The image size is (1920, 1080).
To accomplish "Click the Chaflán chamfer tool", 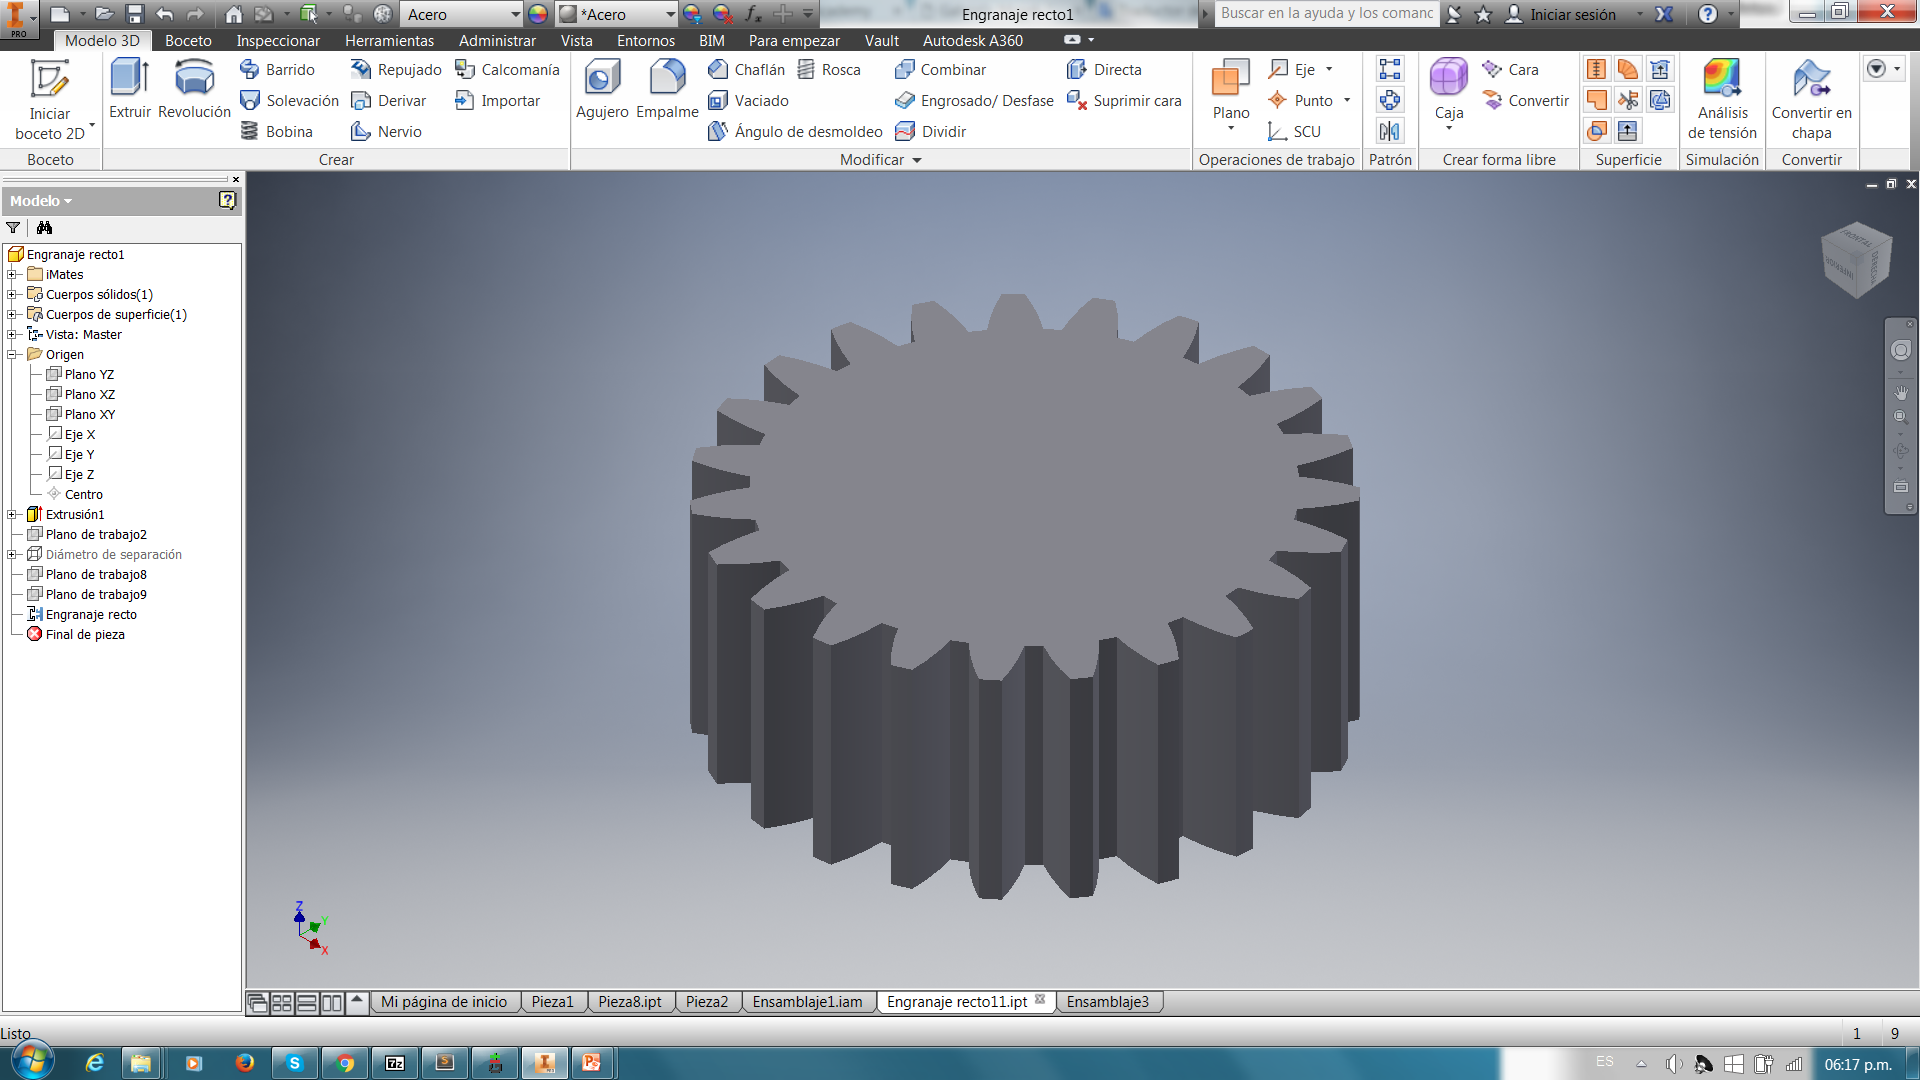I will tap(746, 69).
